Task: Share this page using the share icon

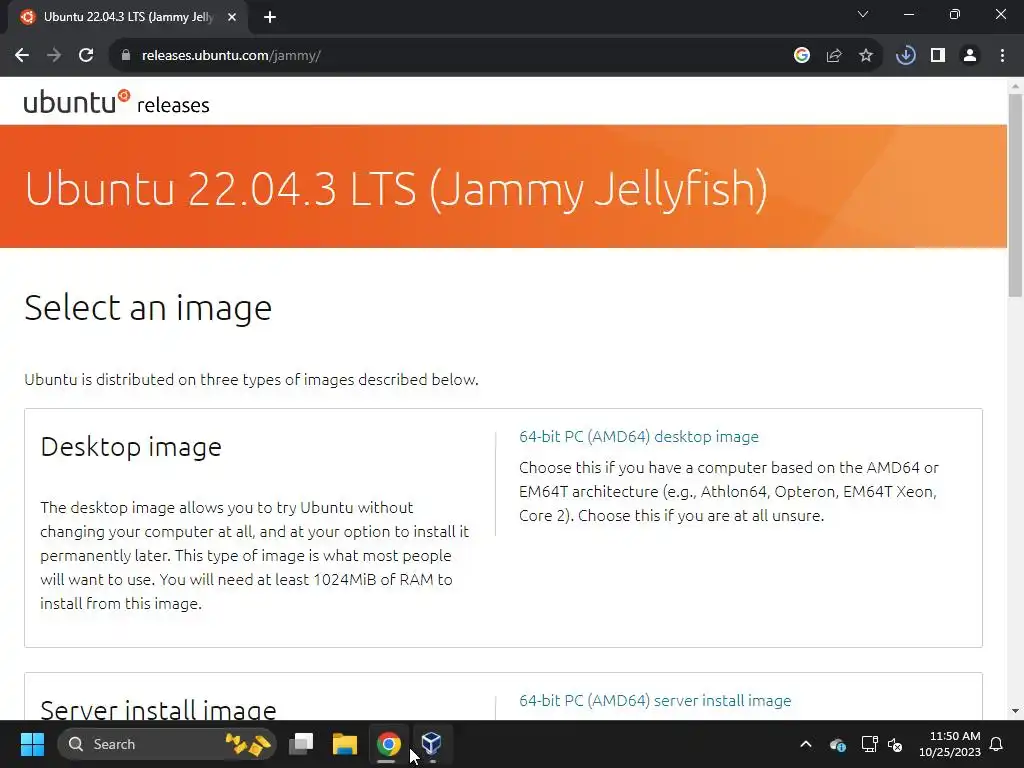Action: 834,56
